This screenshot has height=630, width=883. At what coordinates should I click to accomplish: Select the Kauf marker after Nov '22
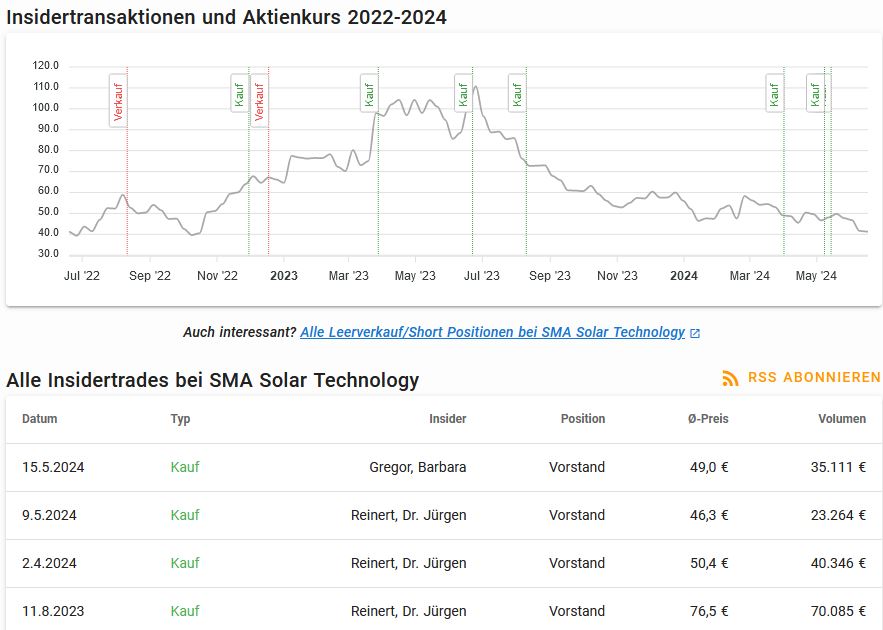[239, 92]
